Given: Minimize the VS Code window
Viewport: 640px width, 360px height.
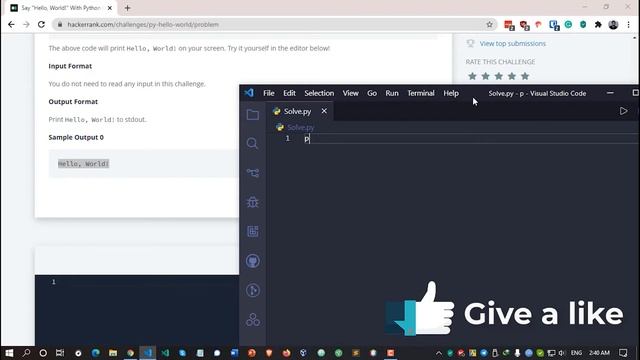Looking at the screenshot, I should point(610,93).
